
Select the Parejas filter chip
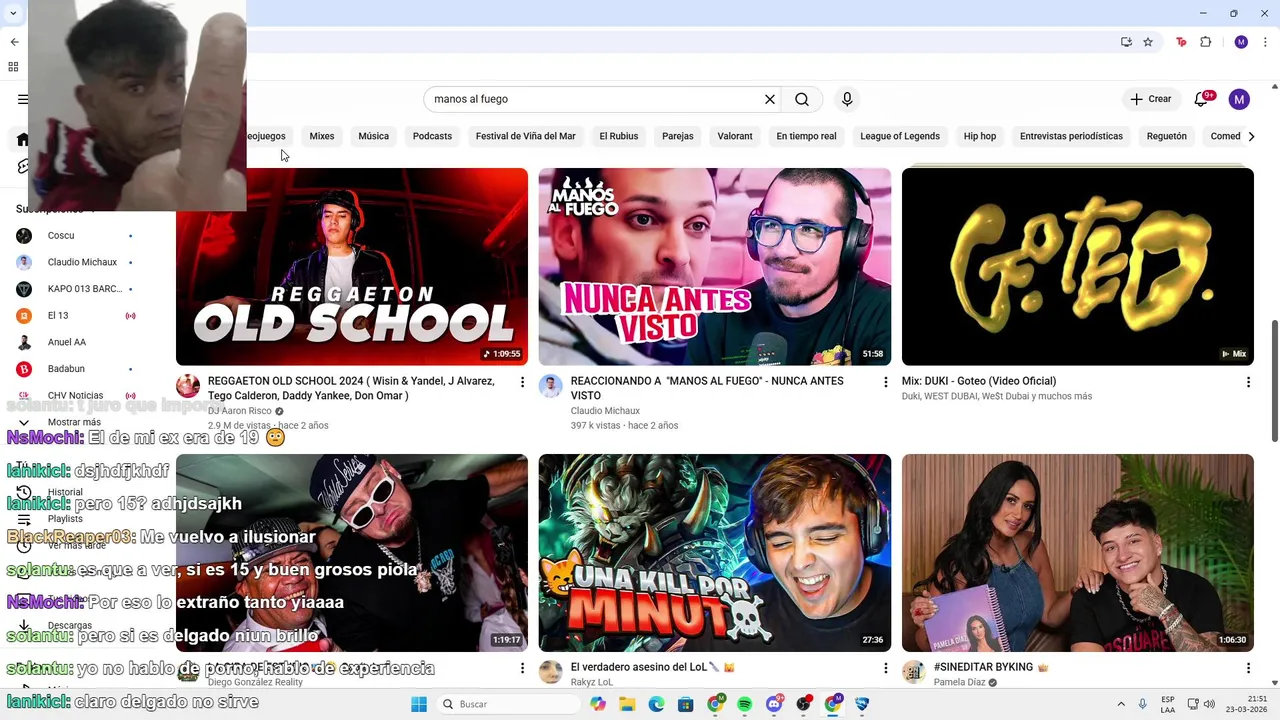pos(678,136)
